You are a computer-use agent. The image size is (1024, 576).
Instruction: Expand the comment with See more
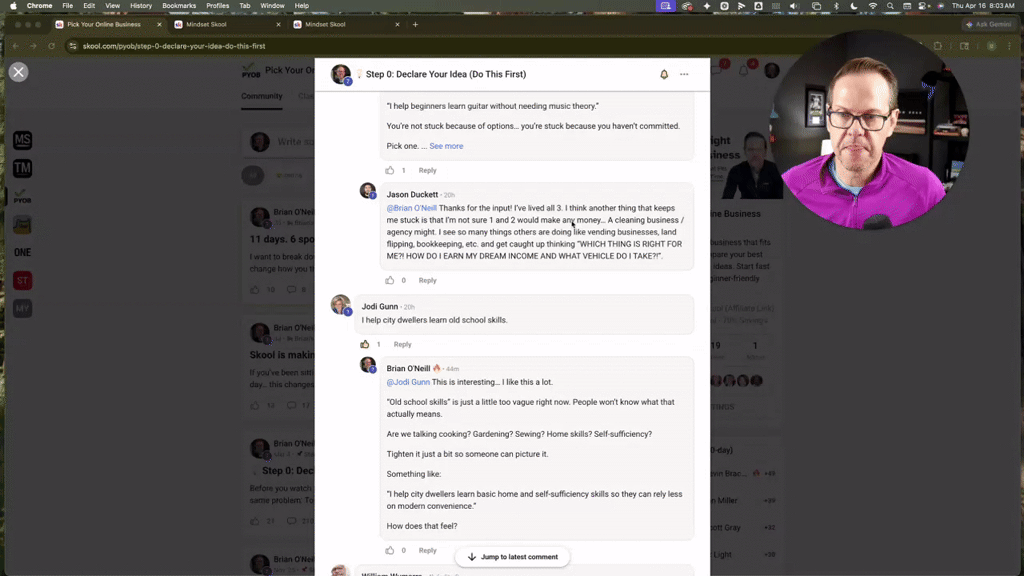[x=446, y=146]
